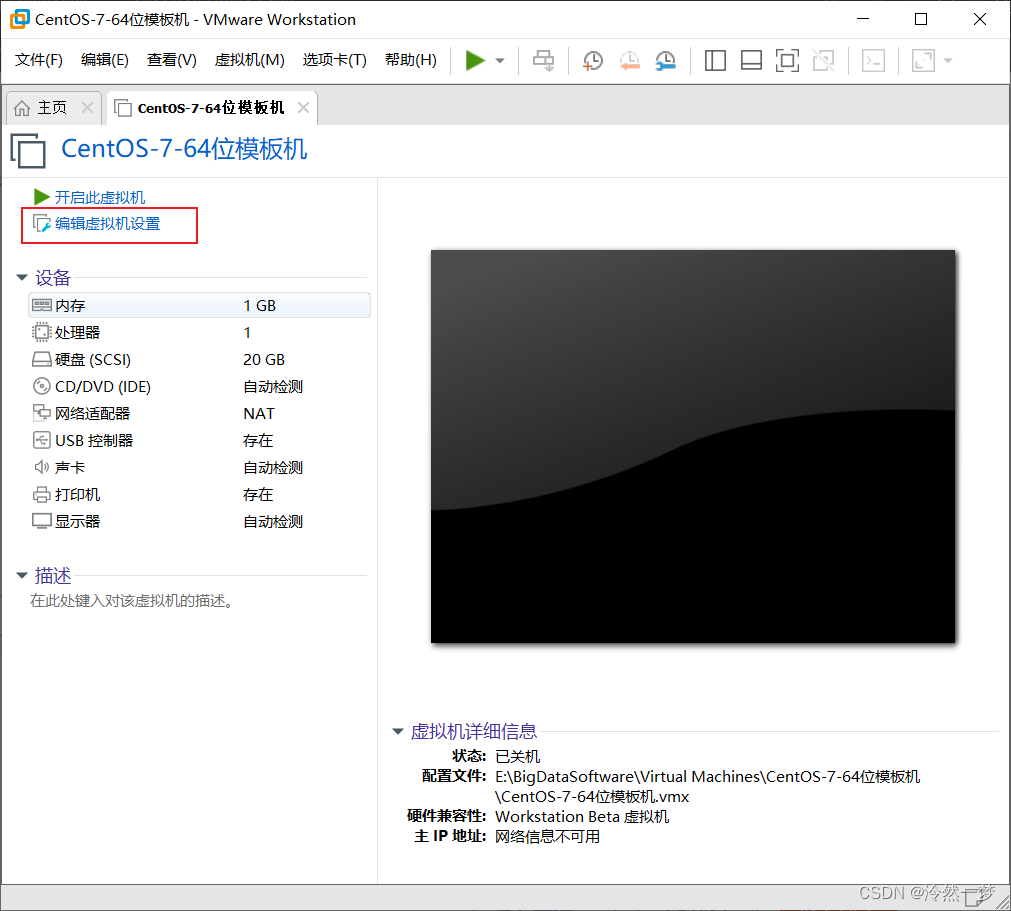Viewport: 1011px width, 911px height.
Task: Click the console view toolbar icon
Action: [x=873, y=61]
